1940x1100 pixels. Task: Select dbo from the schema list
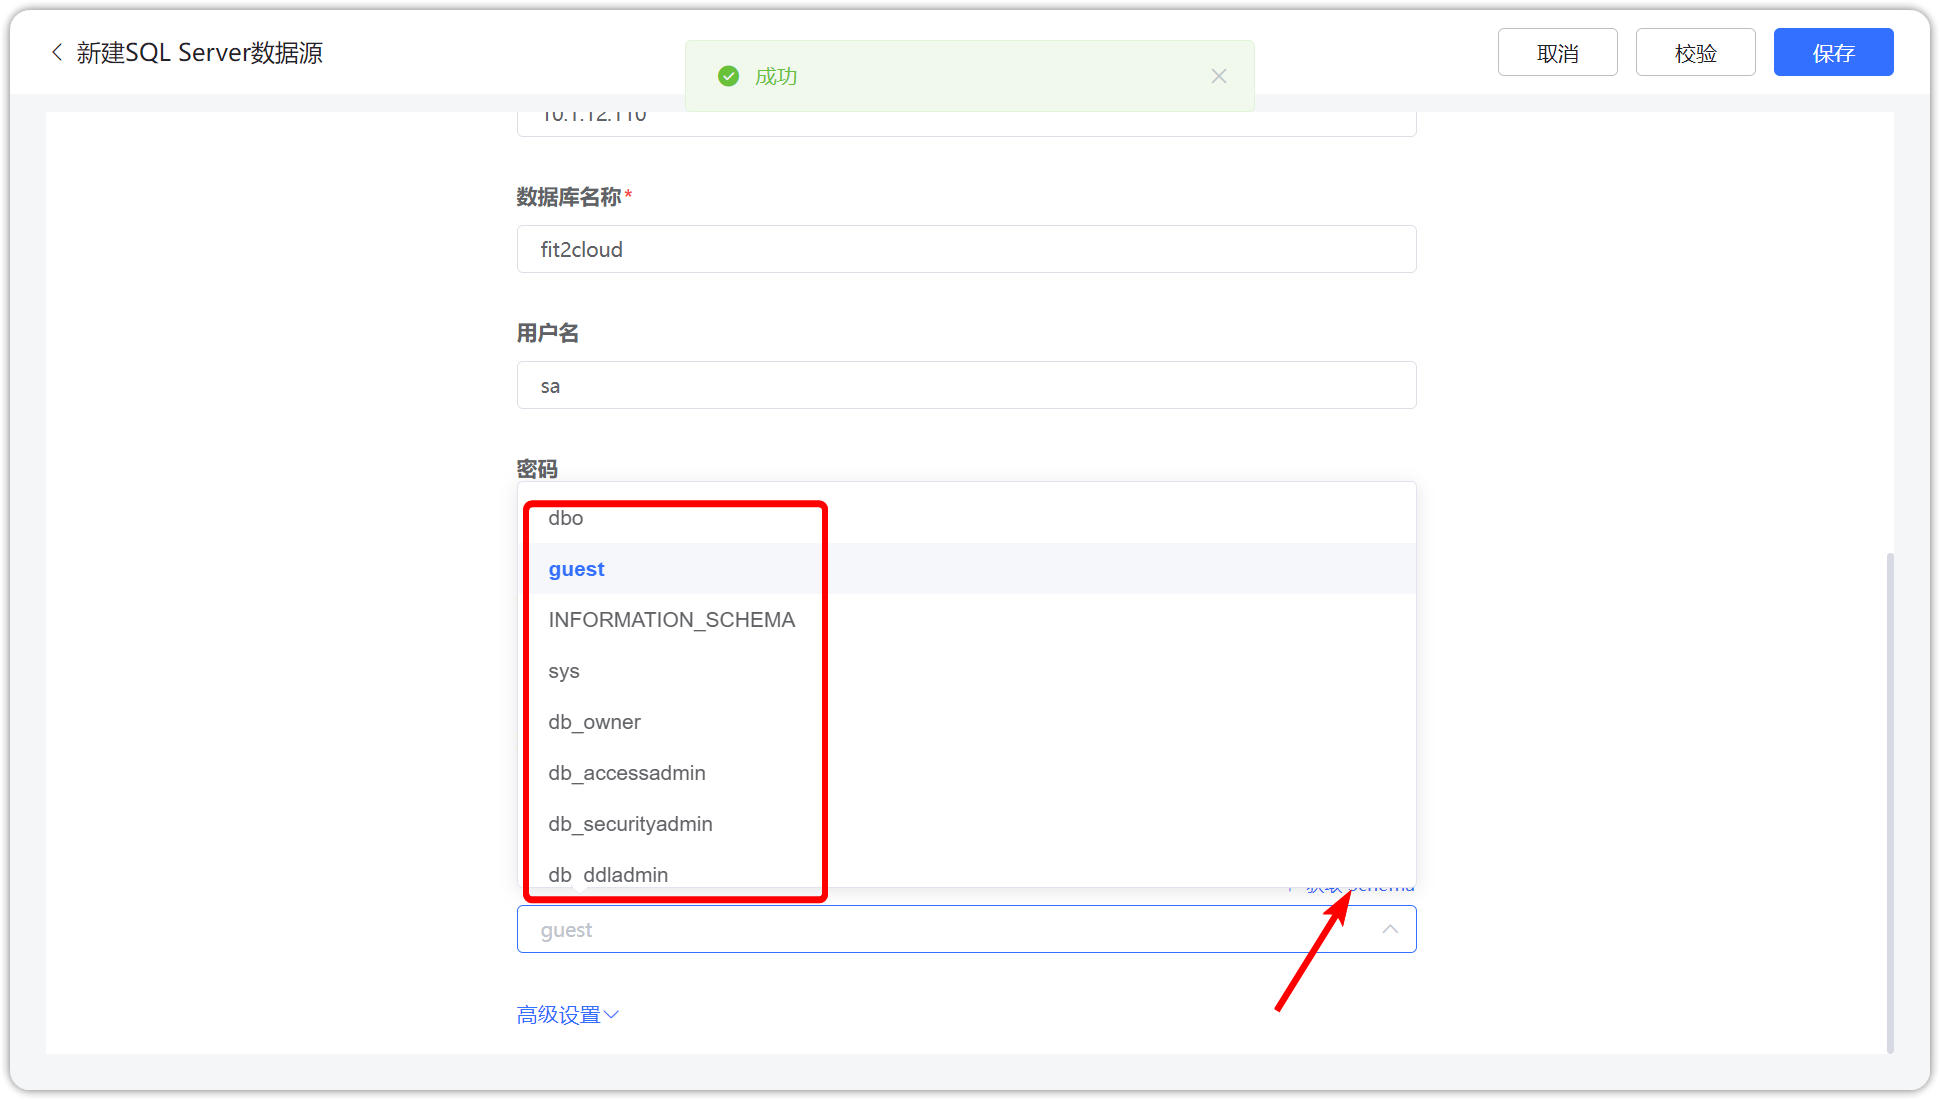coord(565,518)
